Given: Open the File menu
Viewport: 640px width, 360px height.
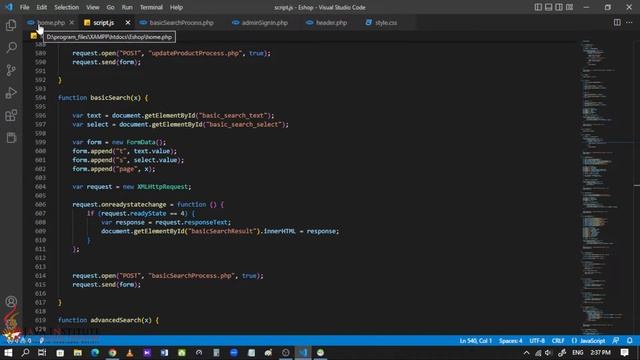Looking at the screenshot, I should tap(24, 7).
